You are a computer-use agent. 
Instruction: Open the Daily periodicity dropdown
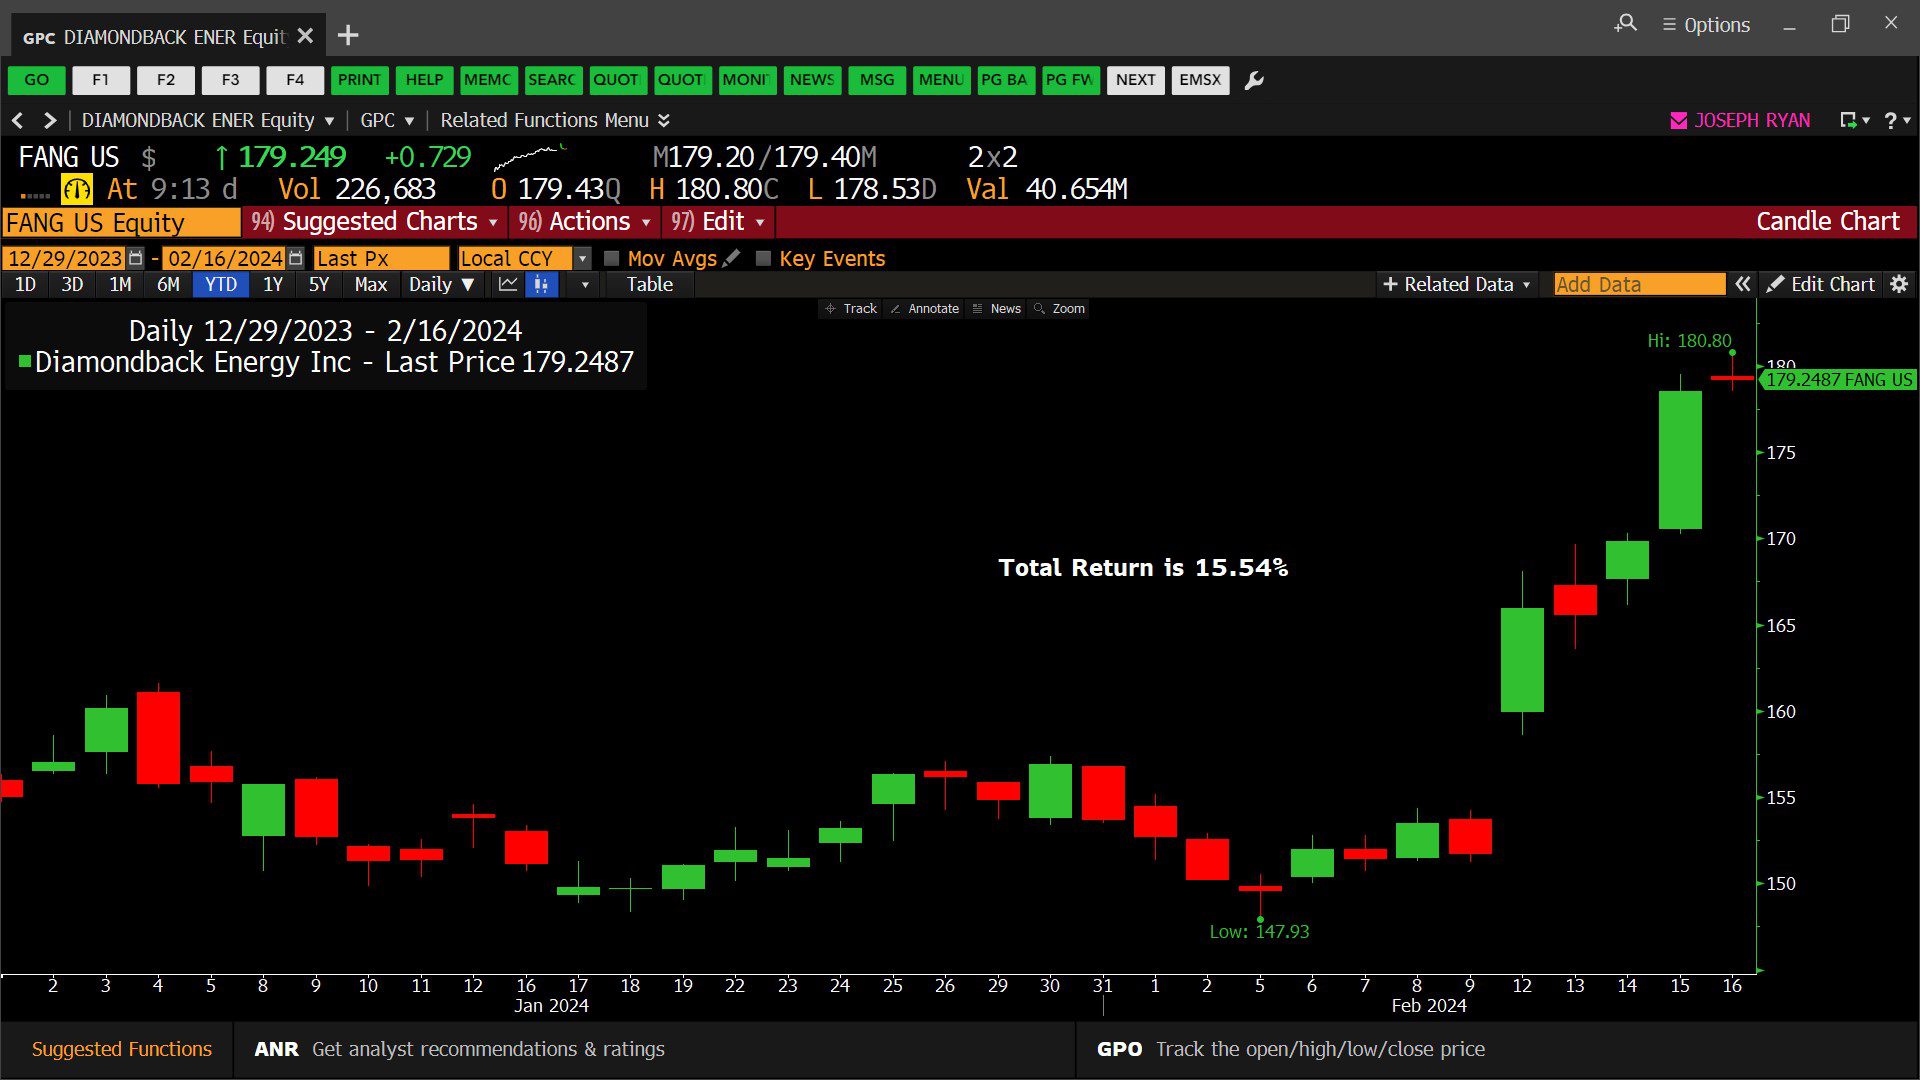(441, 284)
